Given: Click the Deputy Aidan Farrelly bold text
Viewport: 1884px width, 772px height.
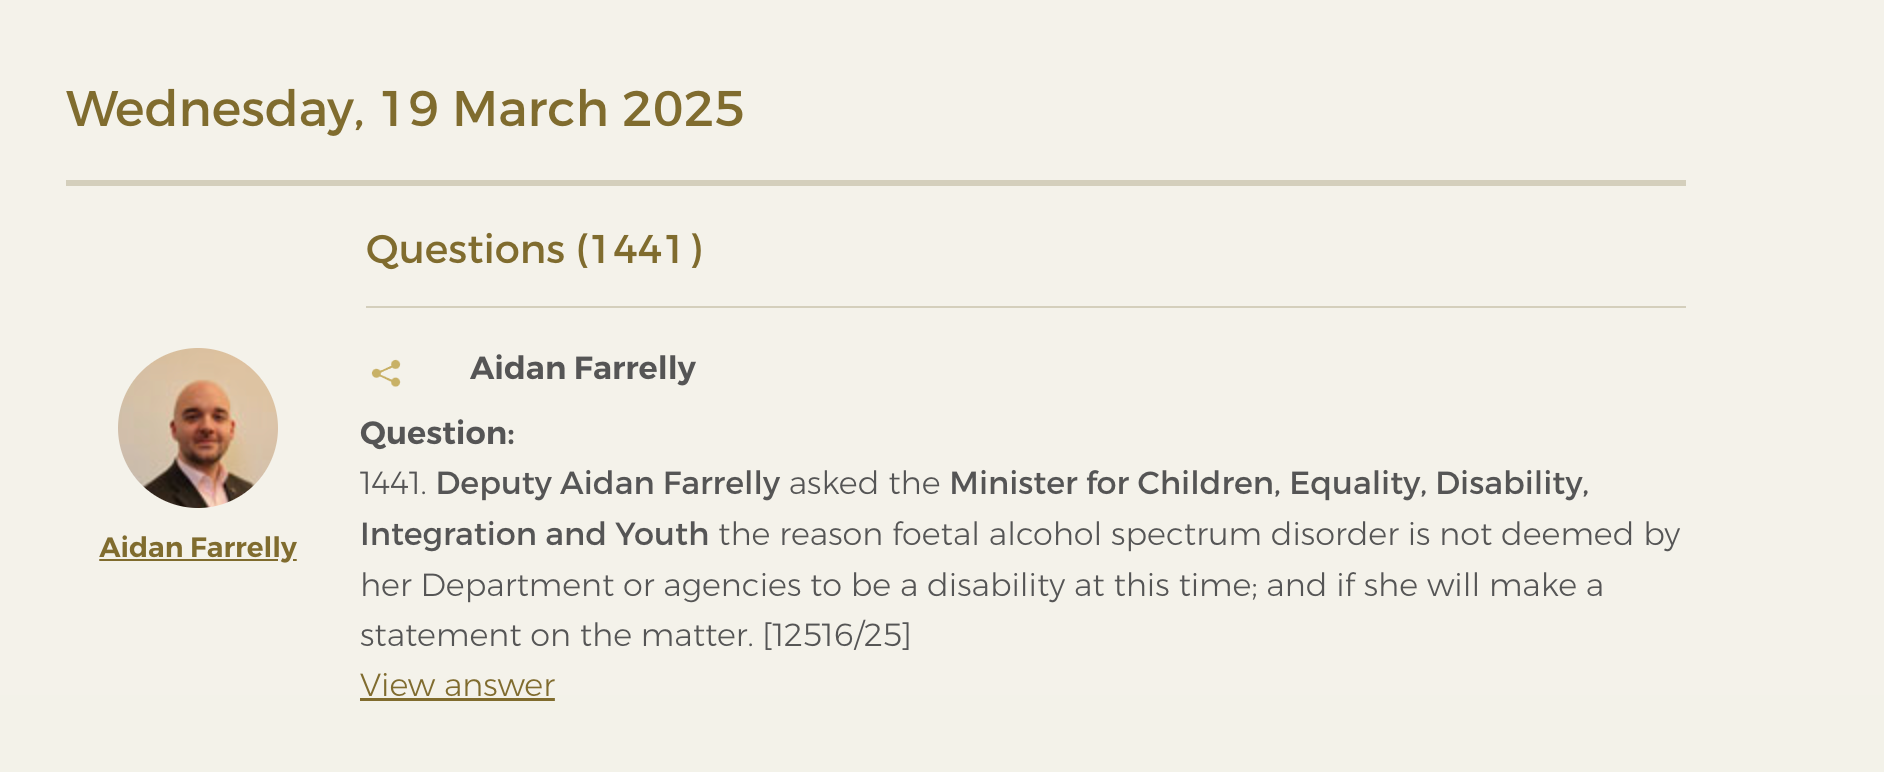Looking at the screenshot, I should point(608,483).
